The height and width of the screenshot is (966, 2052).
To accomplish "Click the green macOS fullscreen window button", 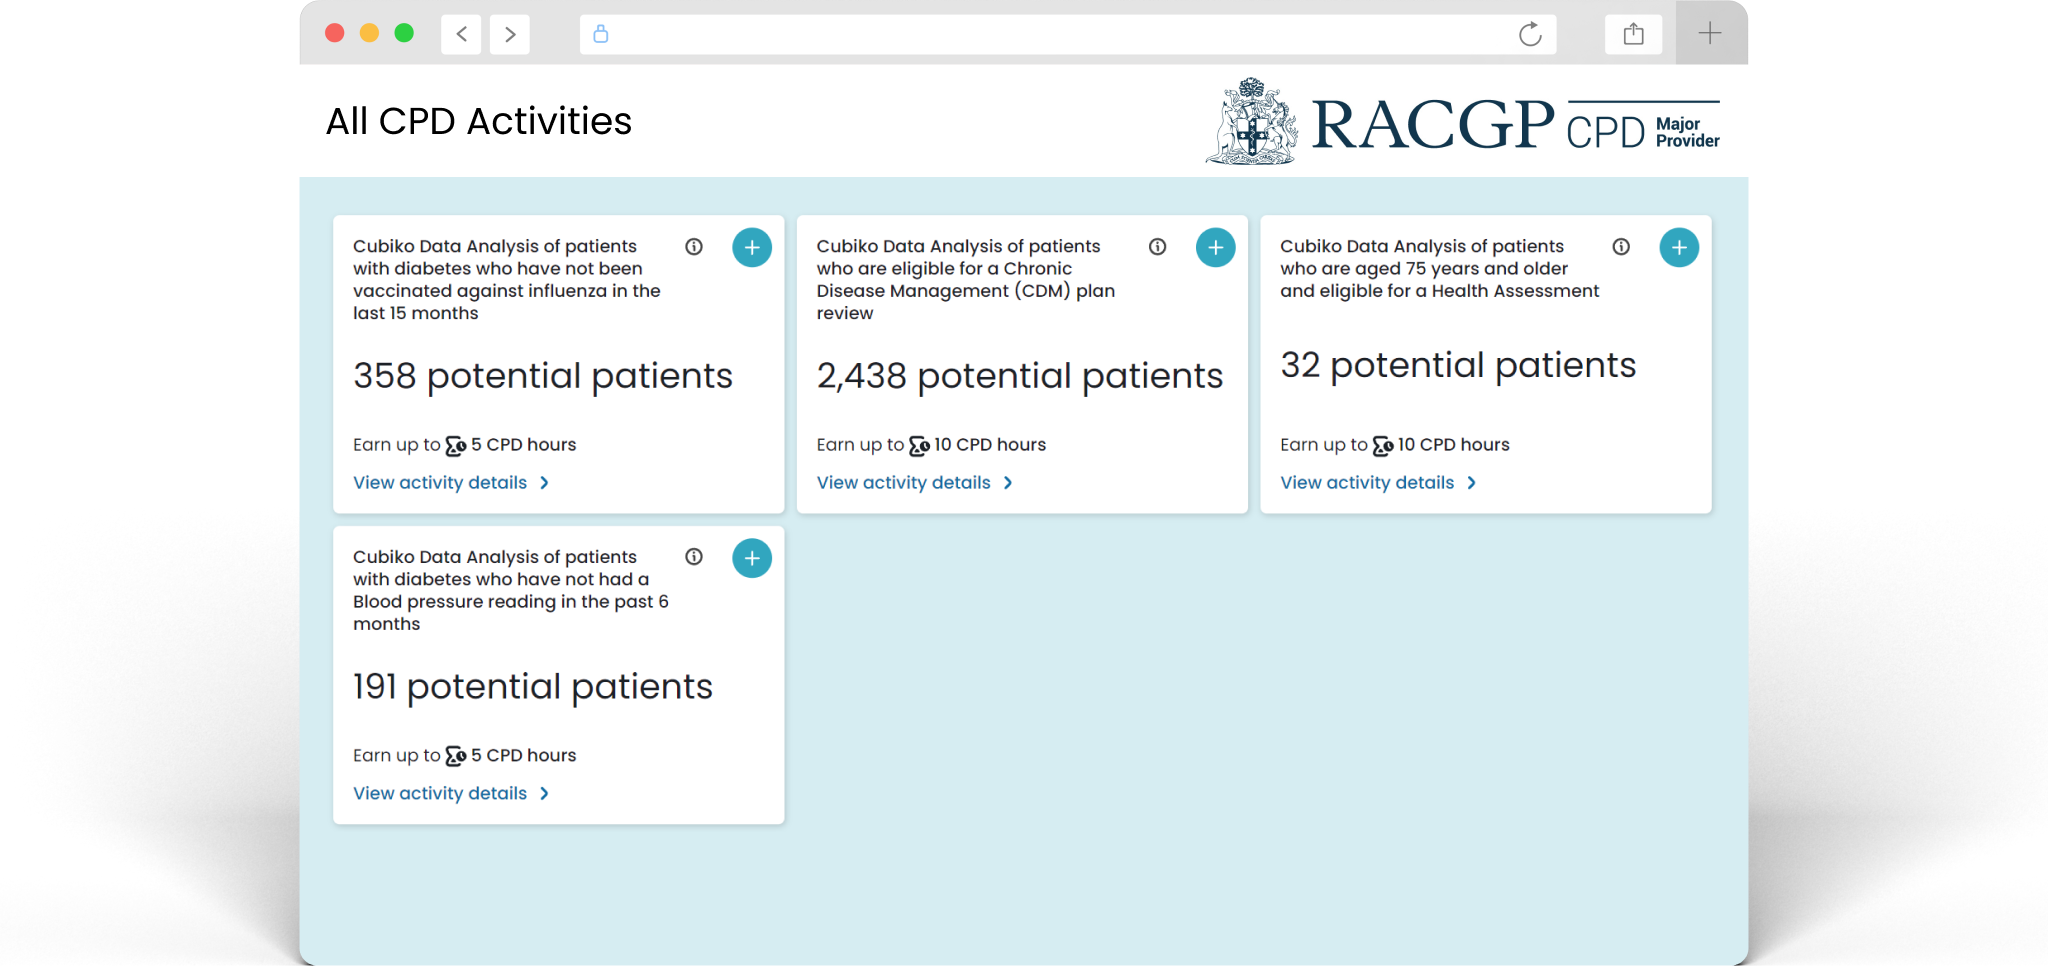I will [x=404, y=33].
